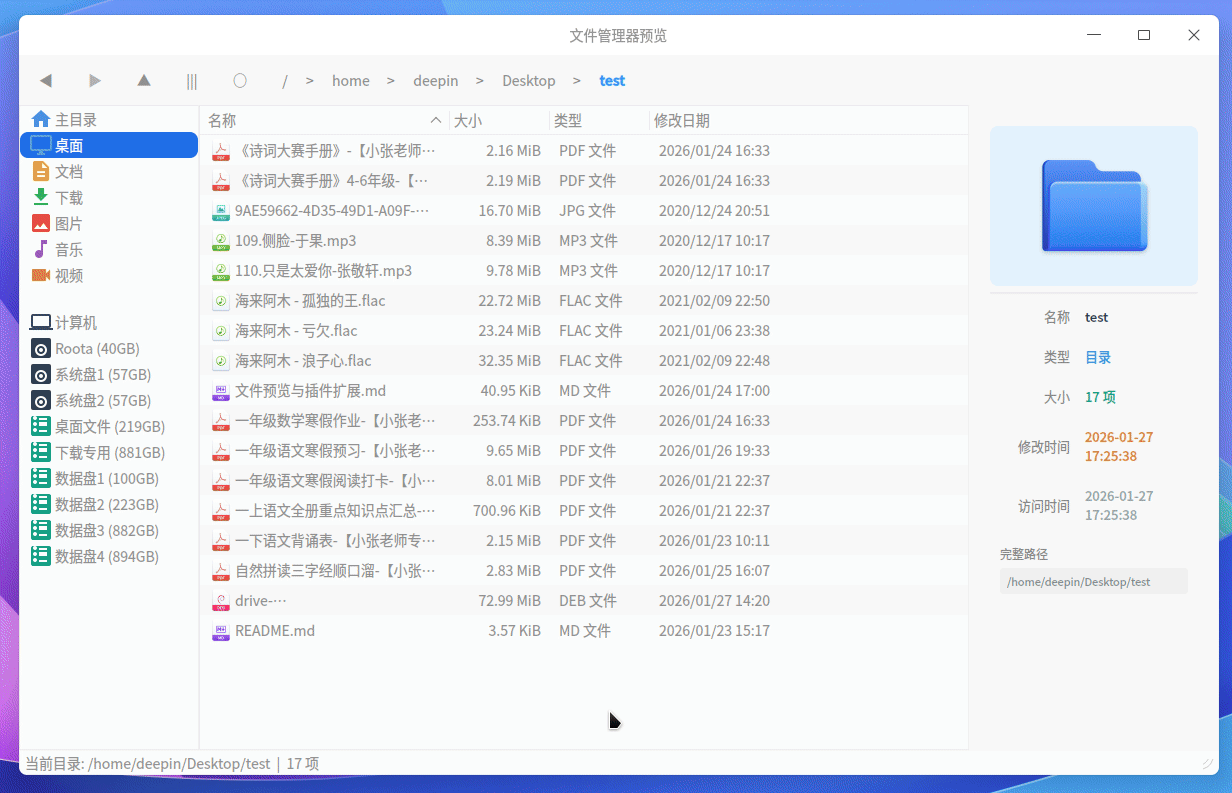1232x793 pixels.
Task: Click the test breadcrumb
Action: (612, 81)
